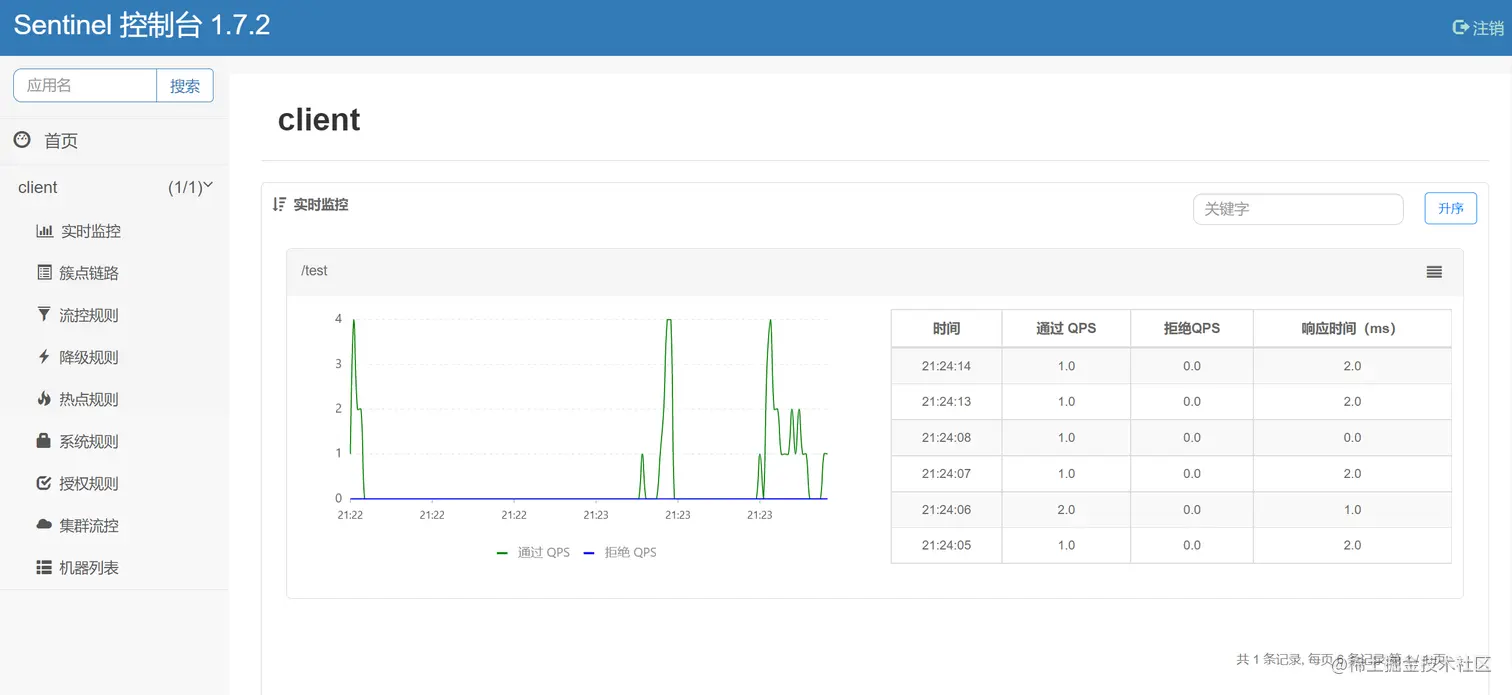Image resolution: width=1512 pixels, height=695 pixels.
Task: Click the grid list icon beside 机器列表
Action: pyautogui.click(x=44, y=567)
